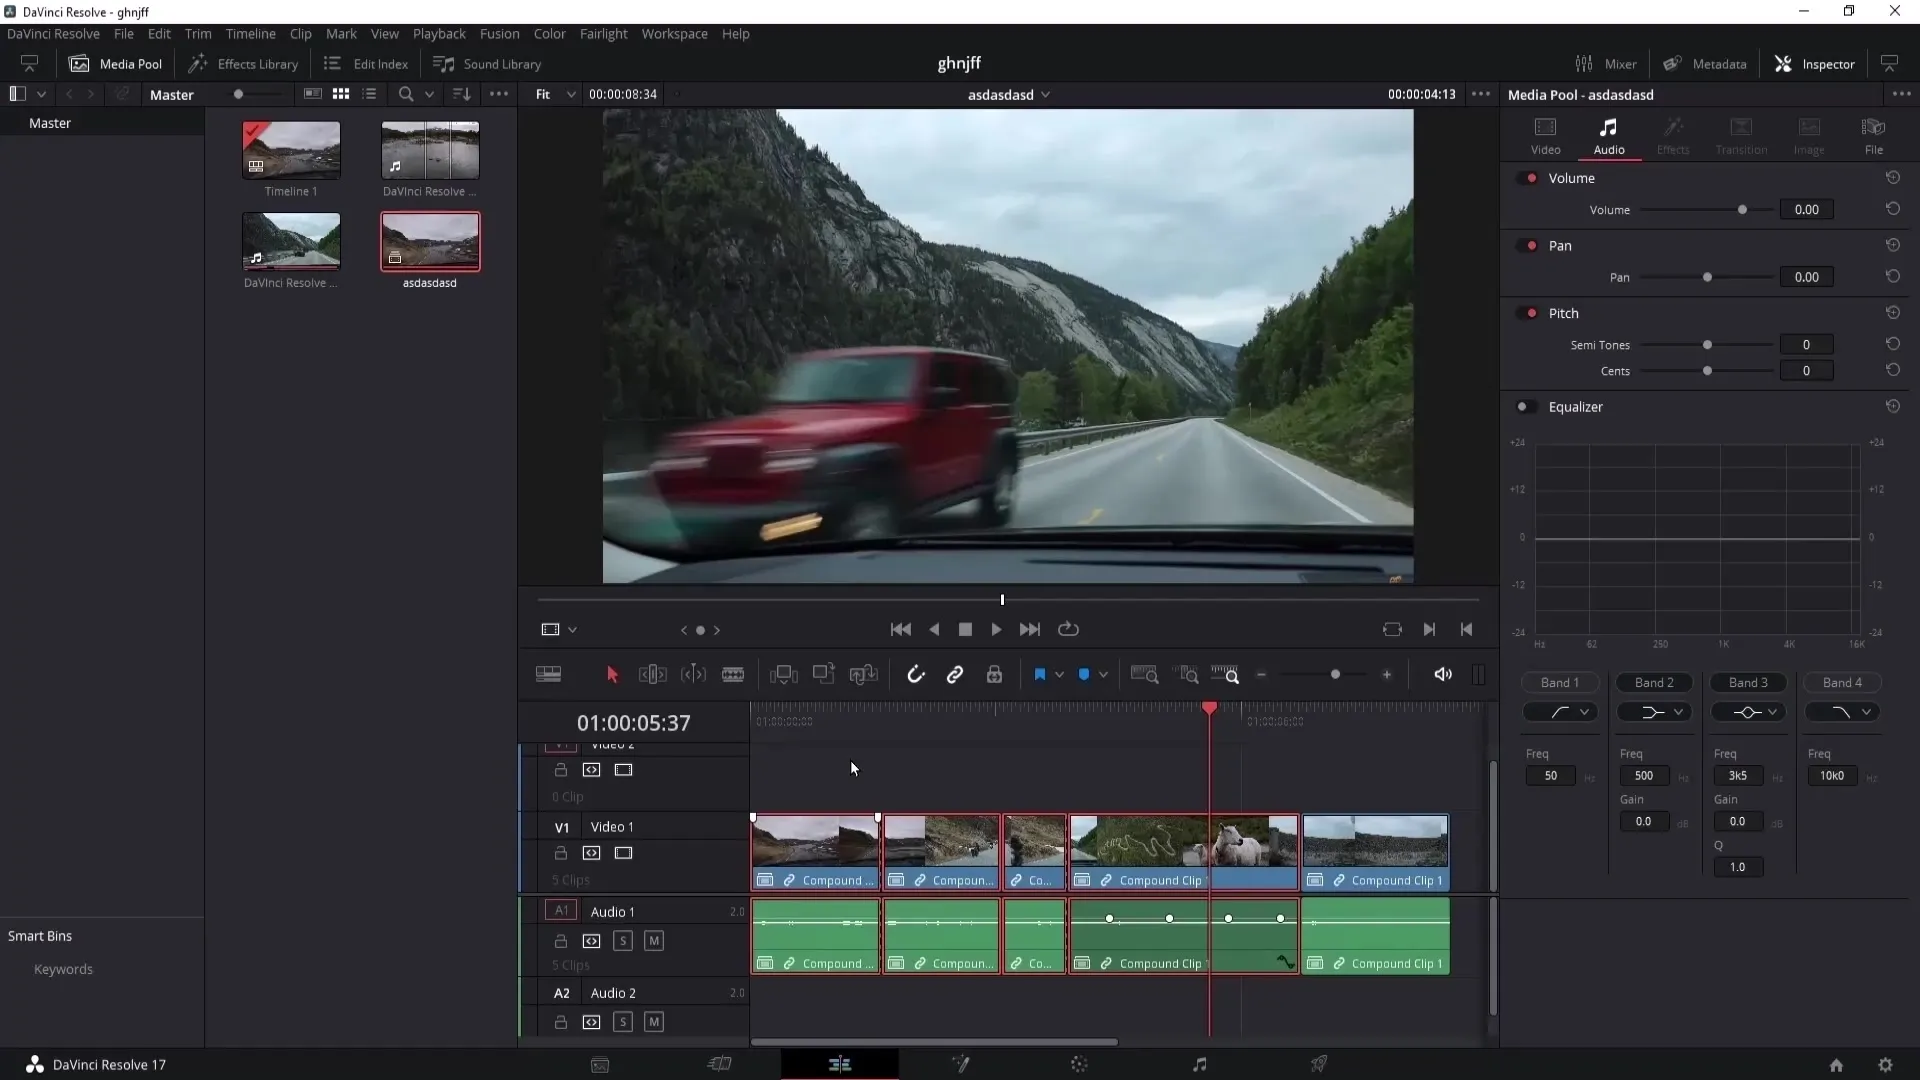Toggle the solo button on Audio 1 track
Image resolution: width=1920 pixels, height=1080 pixels.
622,940
